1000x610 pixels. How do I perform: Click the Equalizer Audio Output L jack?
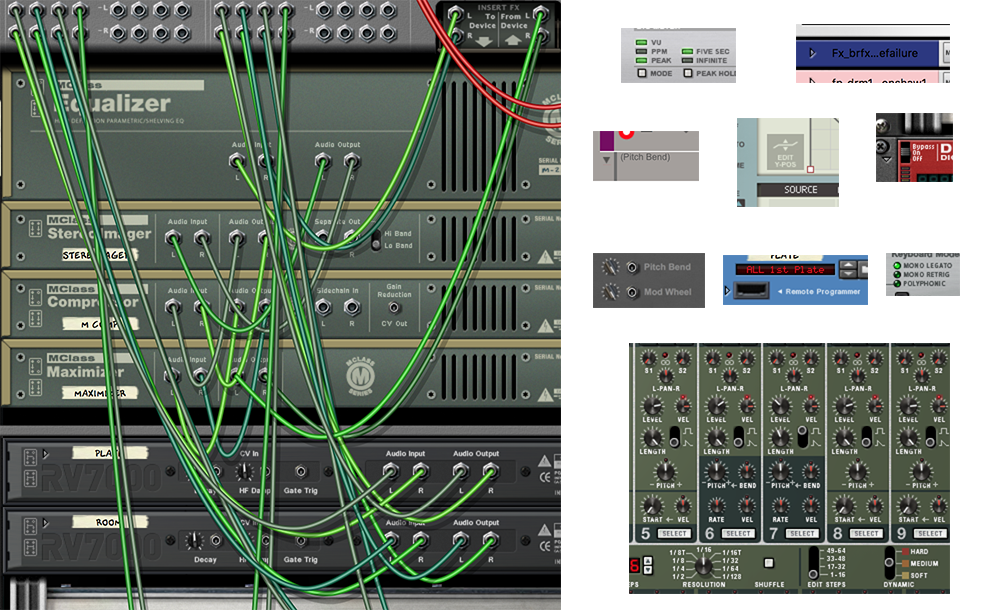pos(323,161)
